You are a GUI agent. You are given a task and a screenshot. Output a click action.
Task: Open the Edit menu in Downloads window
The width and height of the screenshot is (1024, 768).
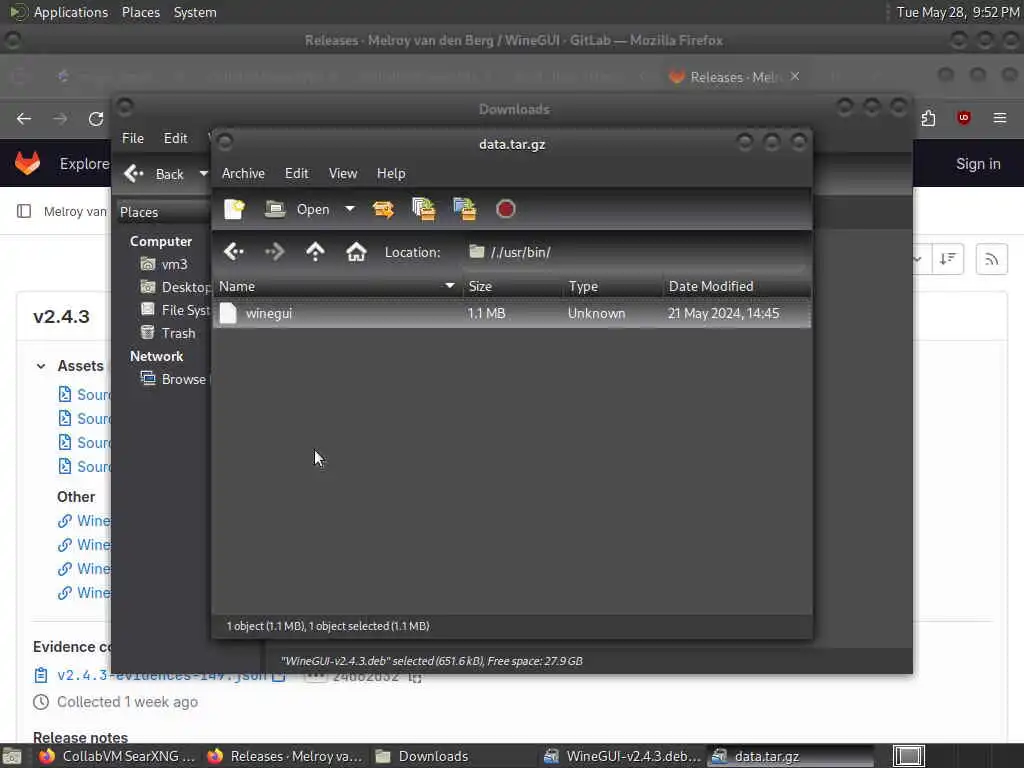(175, 138)
